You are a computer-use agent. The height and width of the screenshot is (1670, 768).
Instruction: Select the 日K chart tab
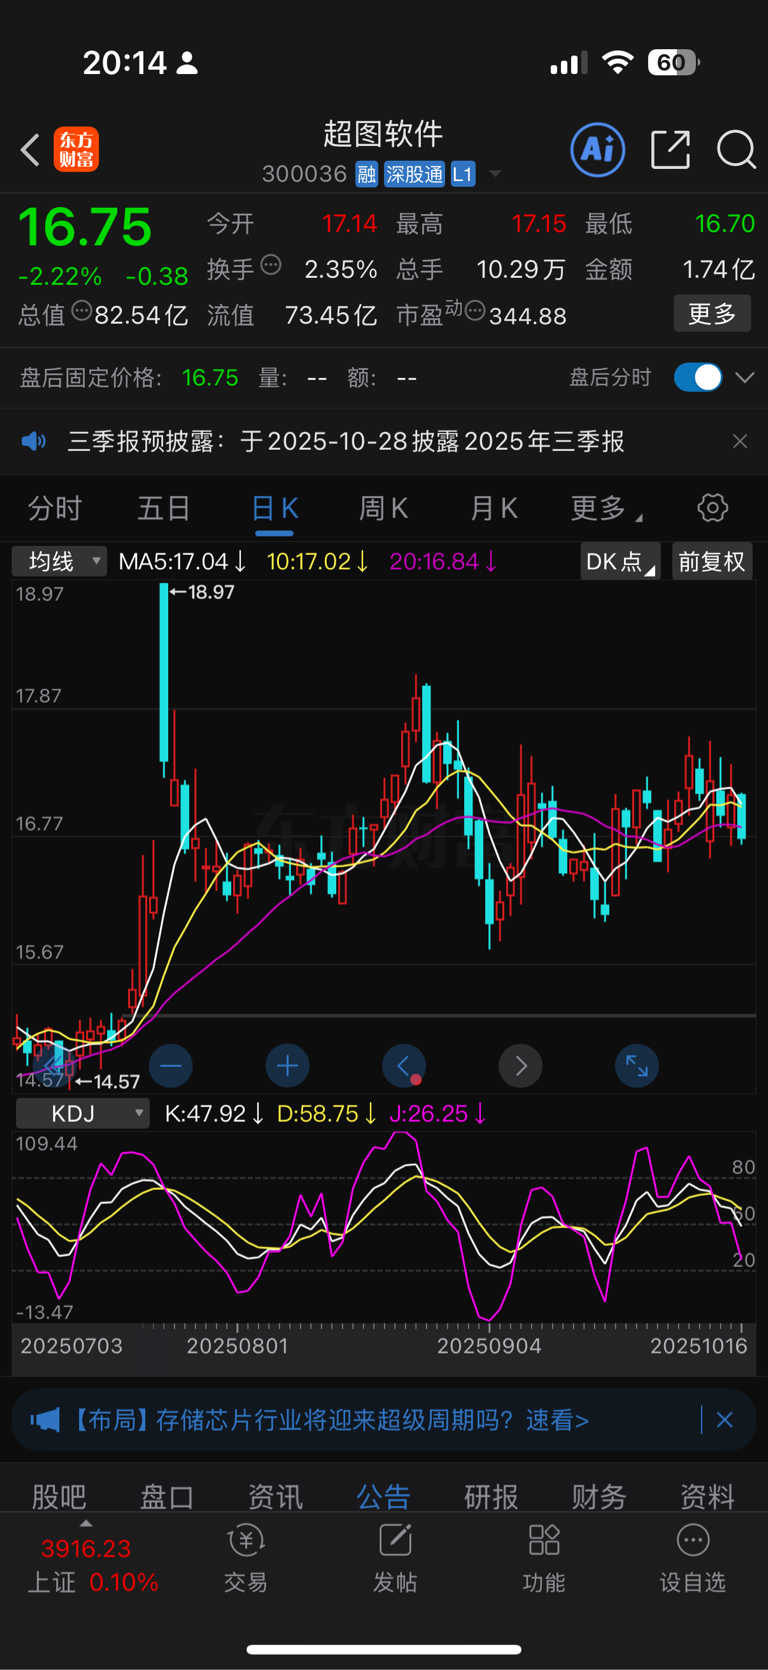tap(274, 508)
